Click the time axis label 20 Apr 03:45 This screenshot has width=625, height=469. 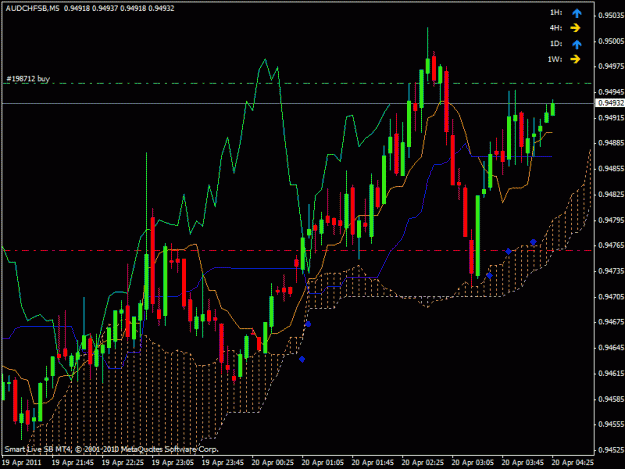click(523, 462)
